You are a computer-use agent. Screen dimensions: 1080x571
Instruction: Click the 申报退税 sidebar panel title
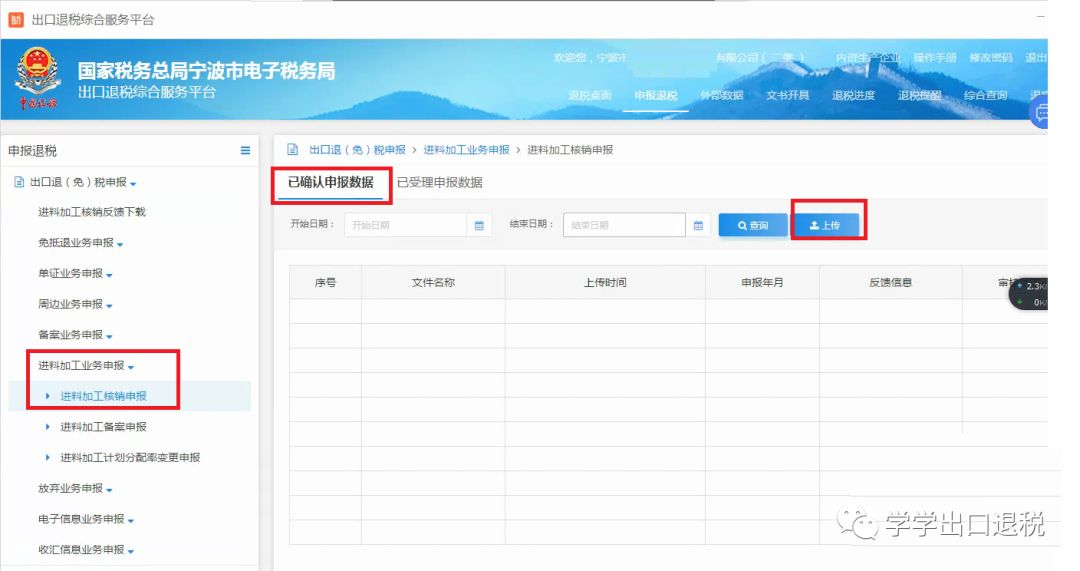click(x=32, y=151)
